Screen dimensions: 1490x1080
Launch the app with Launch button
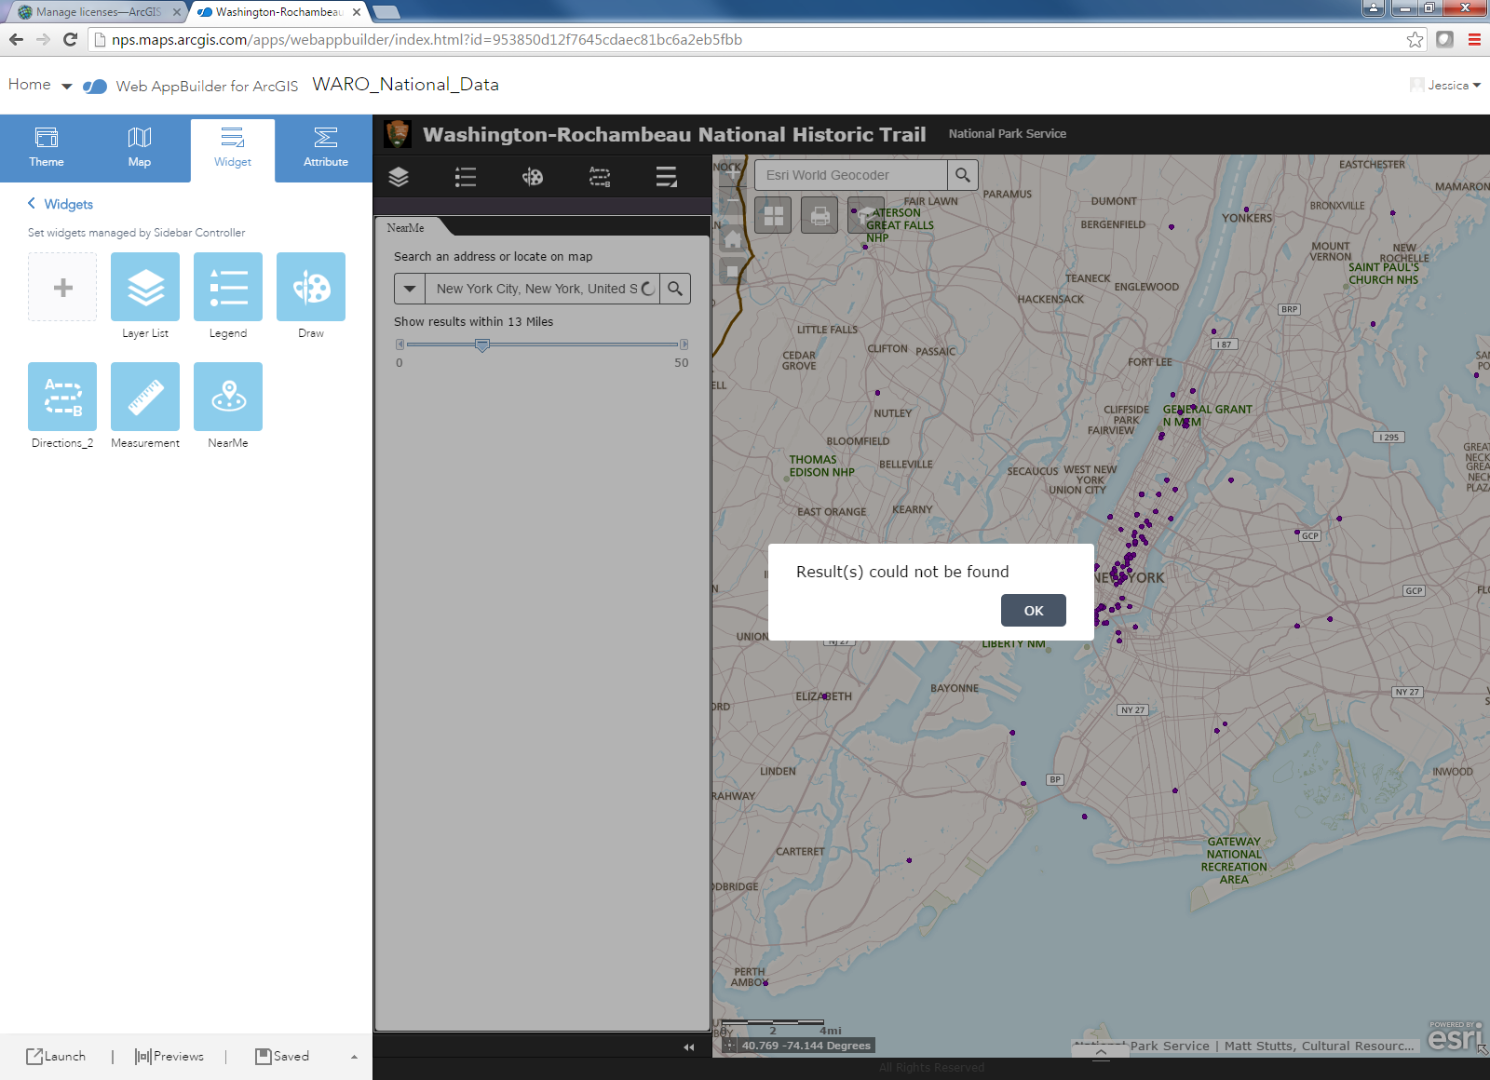point(56,1057)
